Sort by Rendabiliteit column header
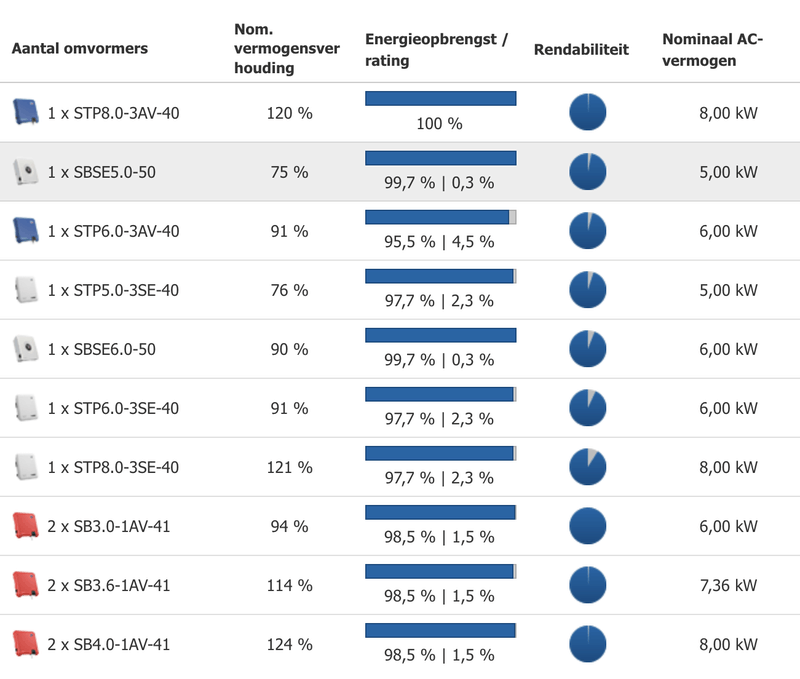 click(x=581, y=49)
